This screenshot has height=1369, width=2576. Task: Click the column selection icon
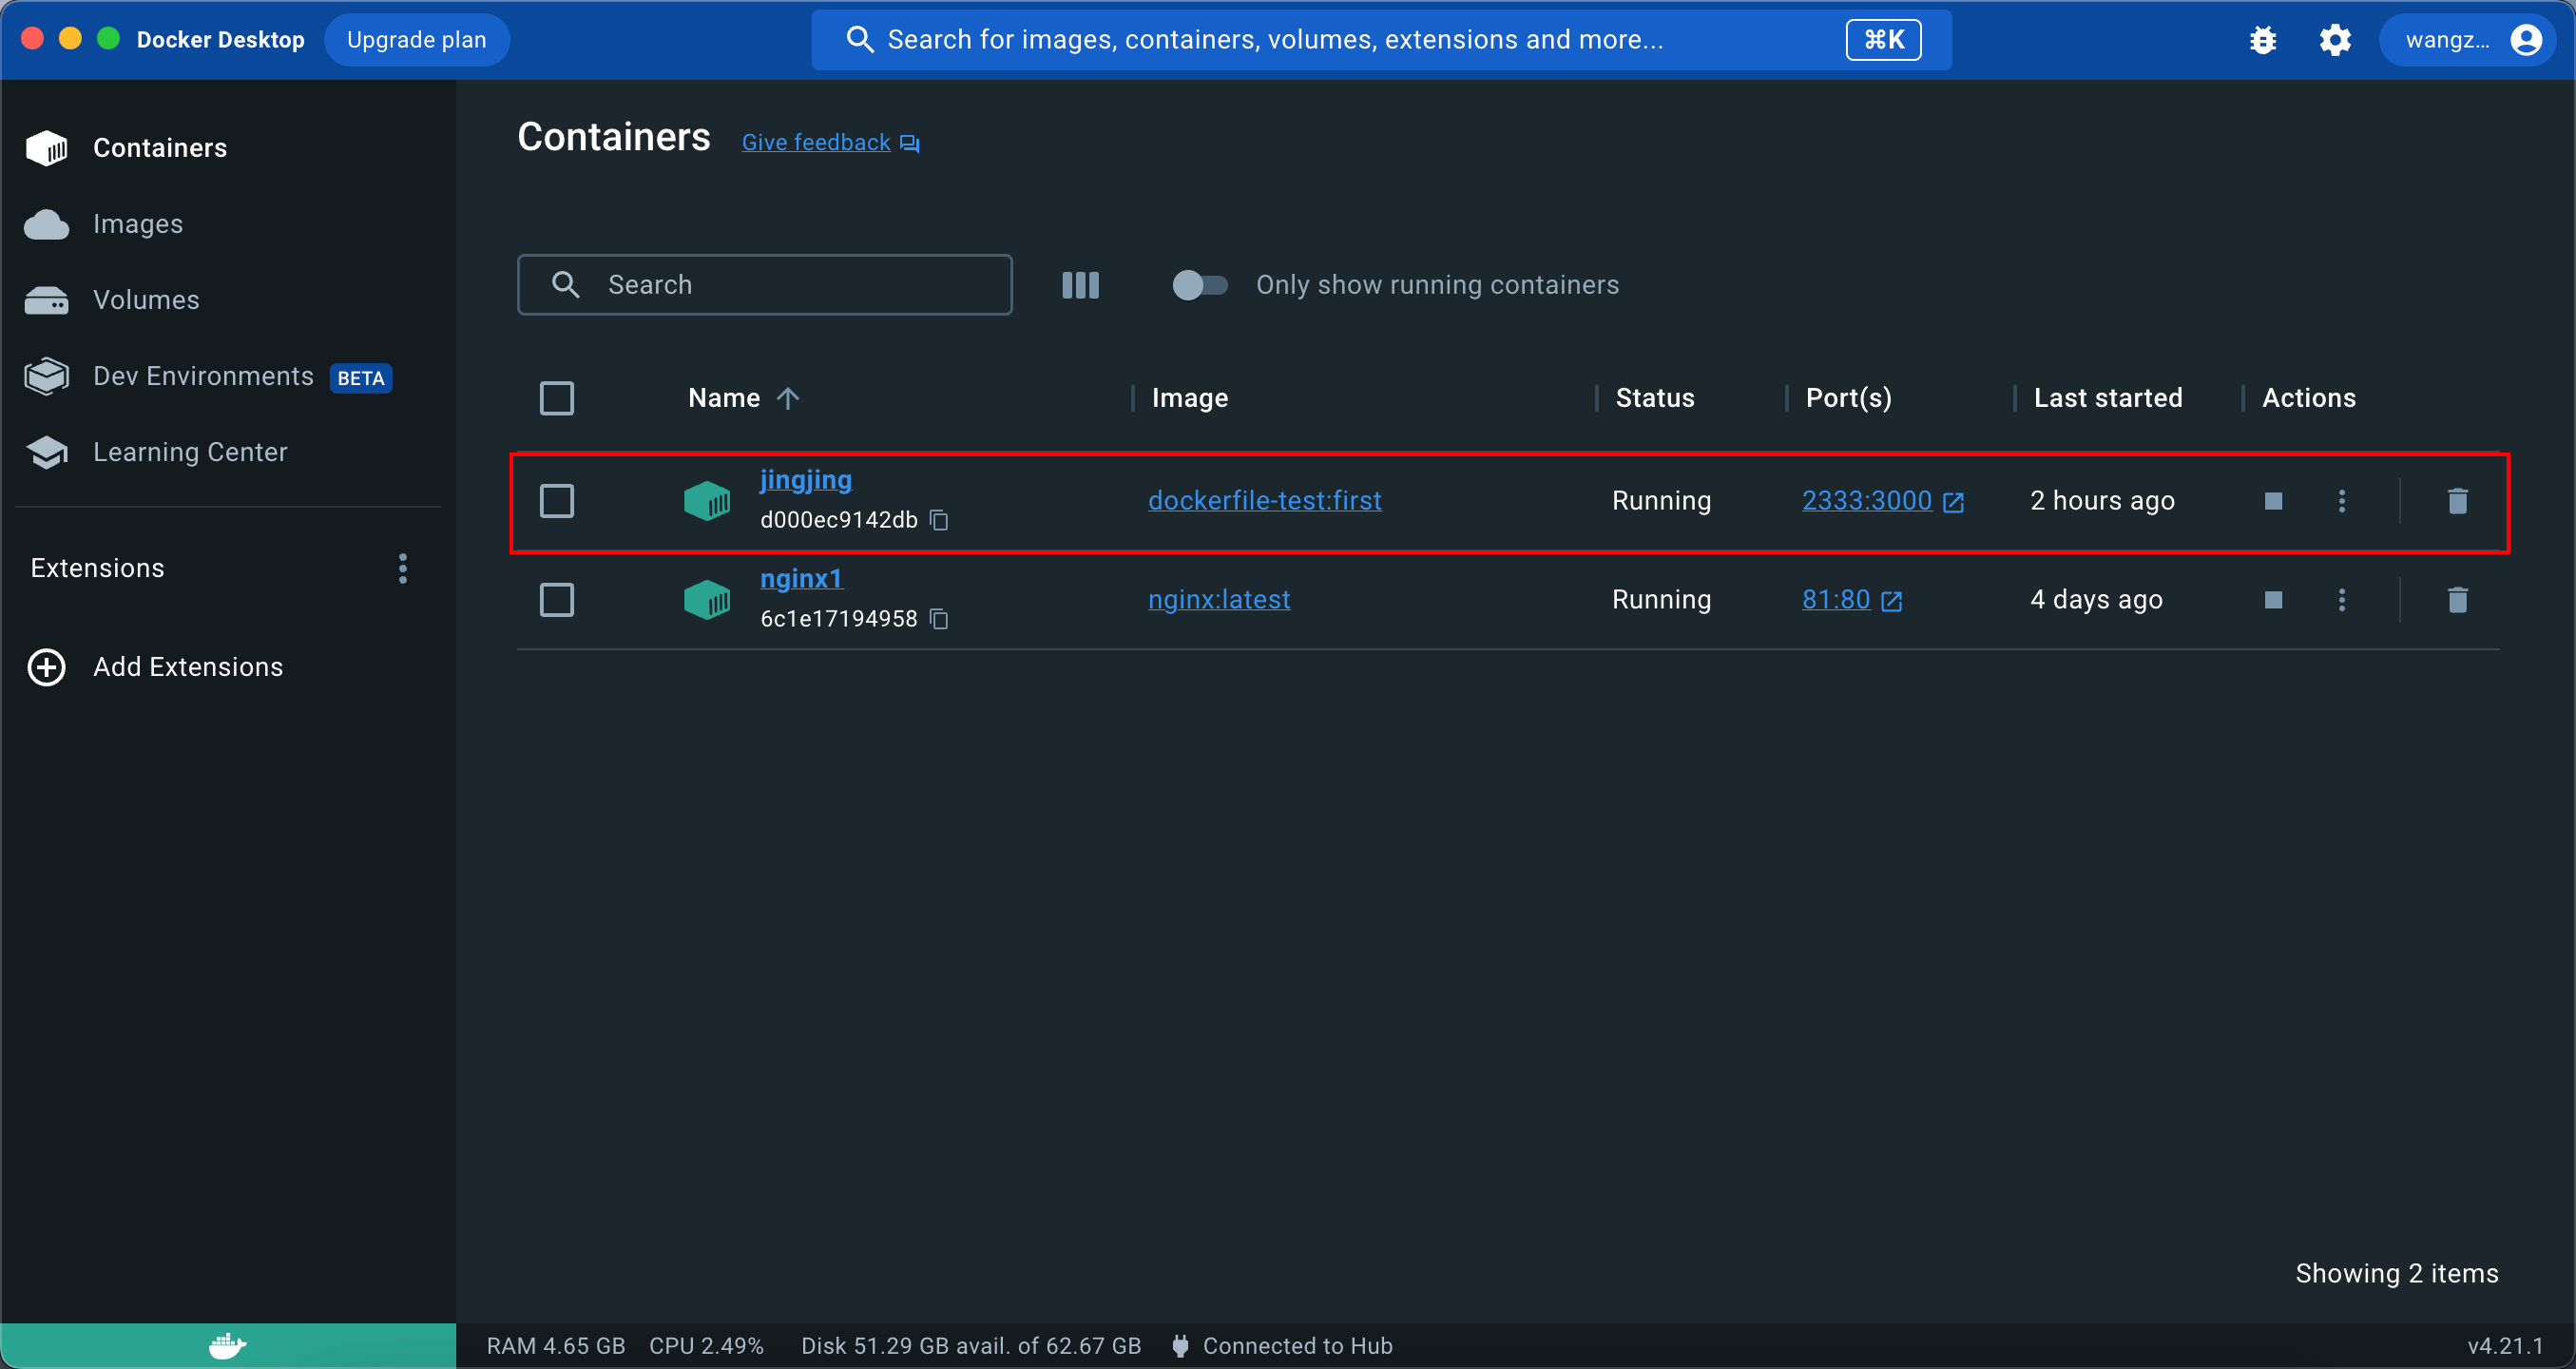pos(1080,285)
